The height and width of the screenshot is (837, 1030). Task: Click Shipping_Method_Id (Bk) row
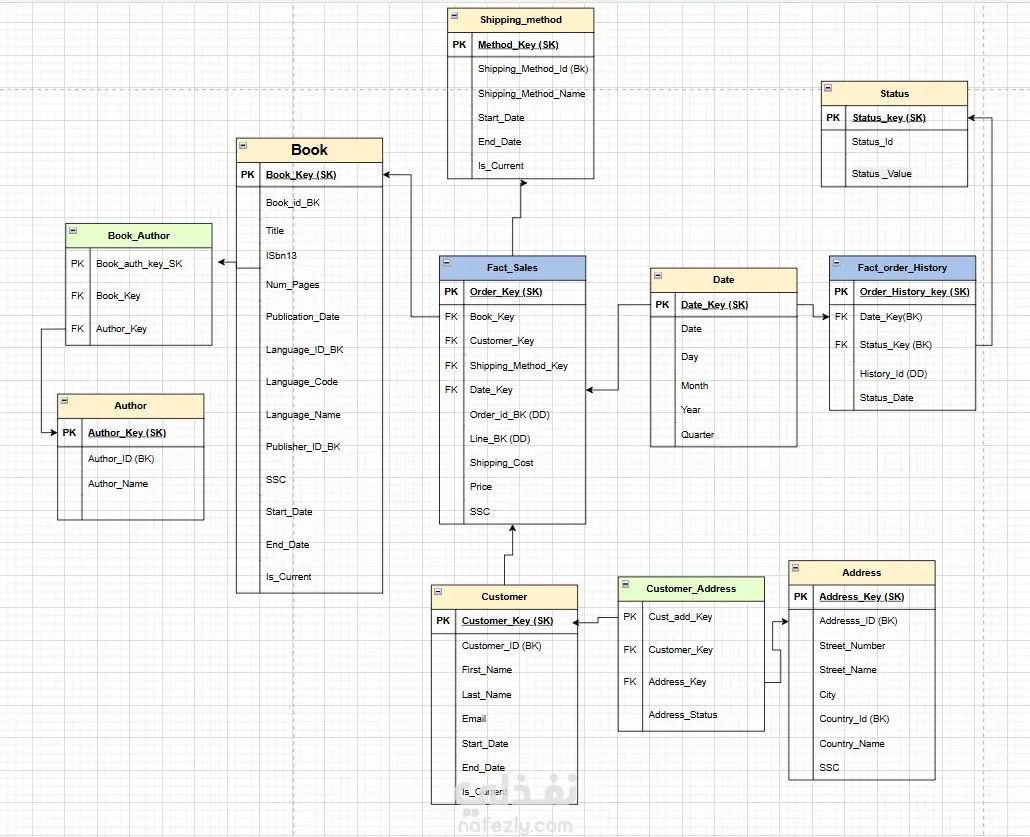pos(520,69)
